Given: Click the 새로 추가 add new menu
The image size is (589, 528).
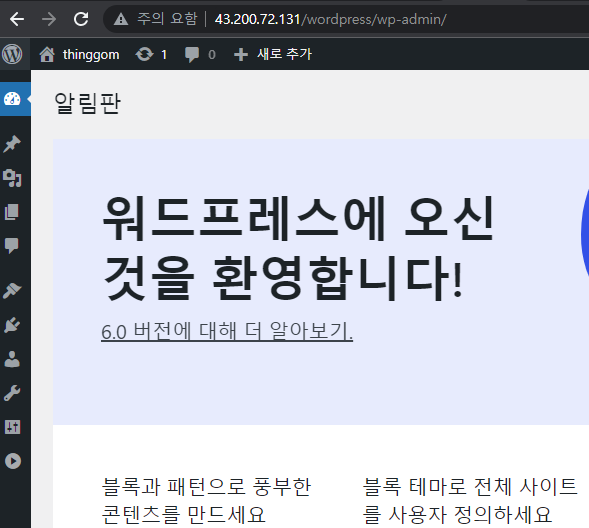Looking at the screenshot, I should [273, 54].
